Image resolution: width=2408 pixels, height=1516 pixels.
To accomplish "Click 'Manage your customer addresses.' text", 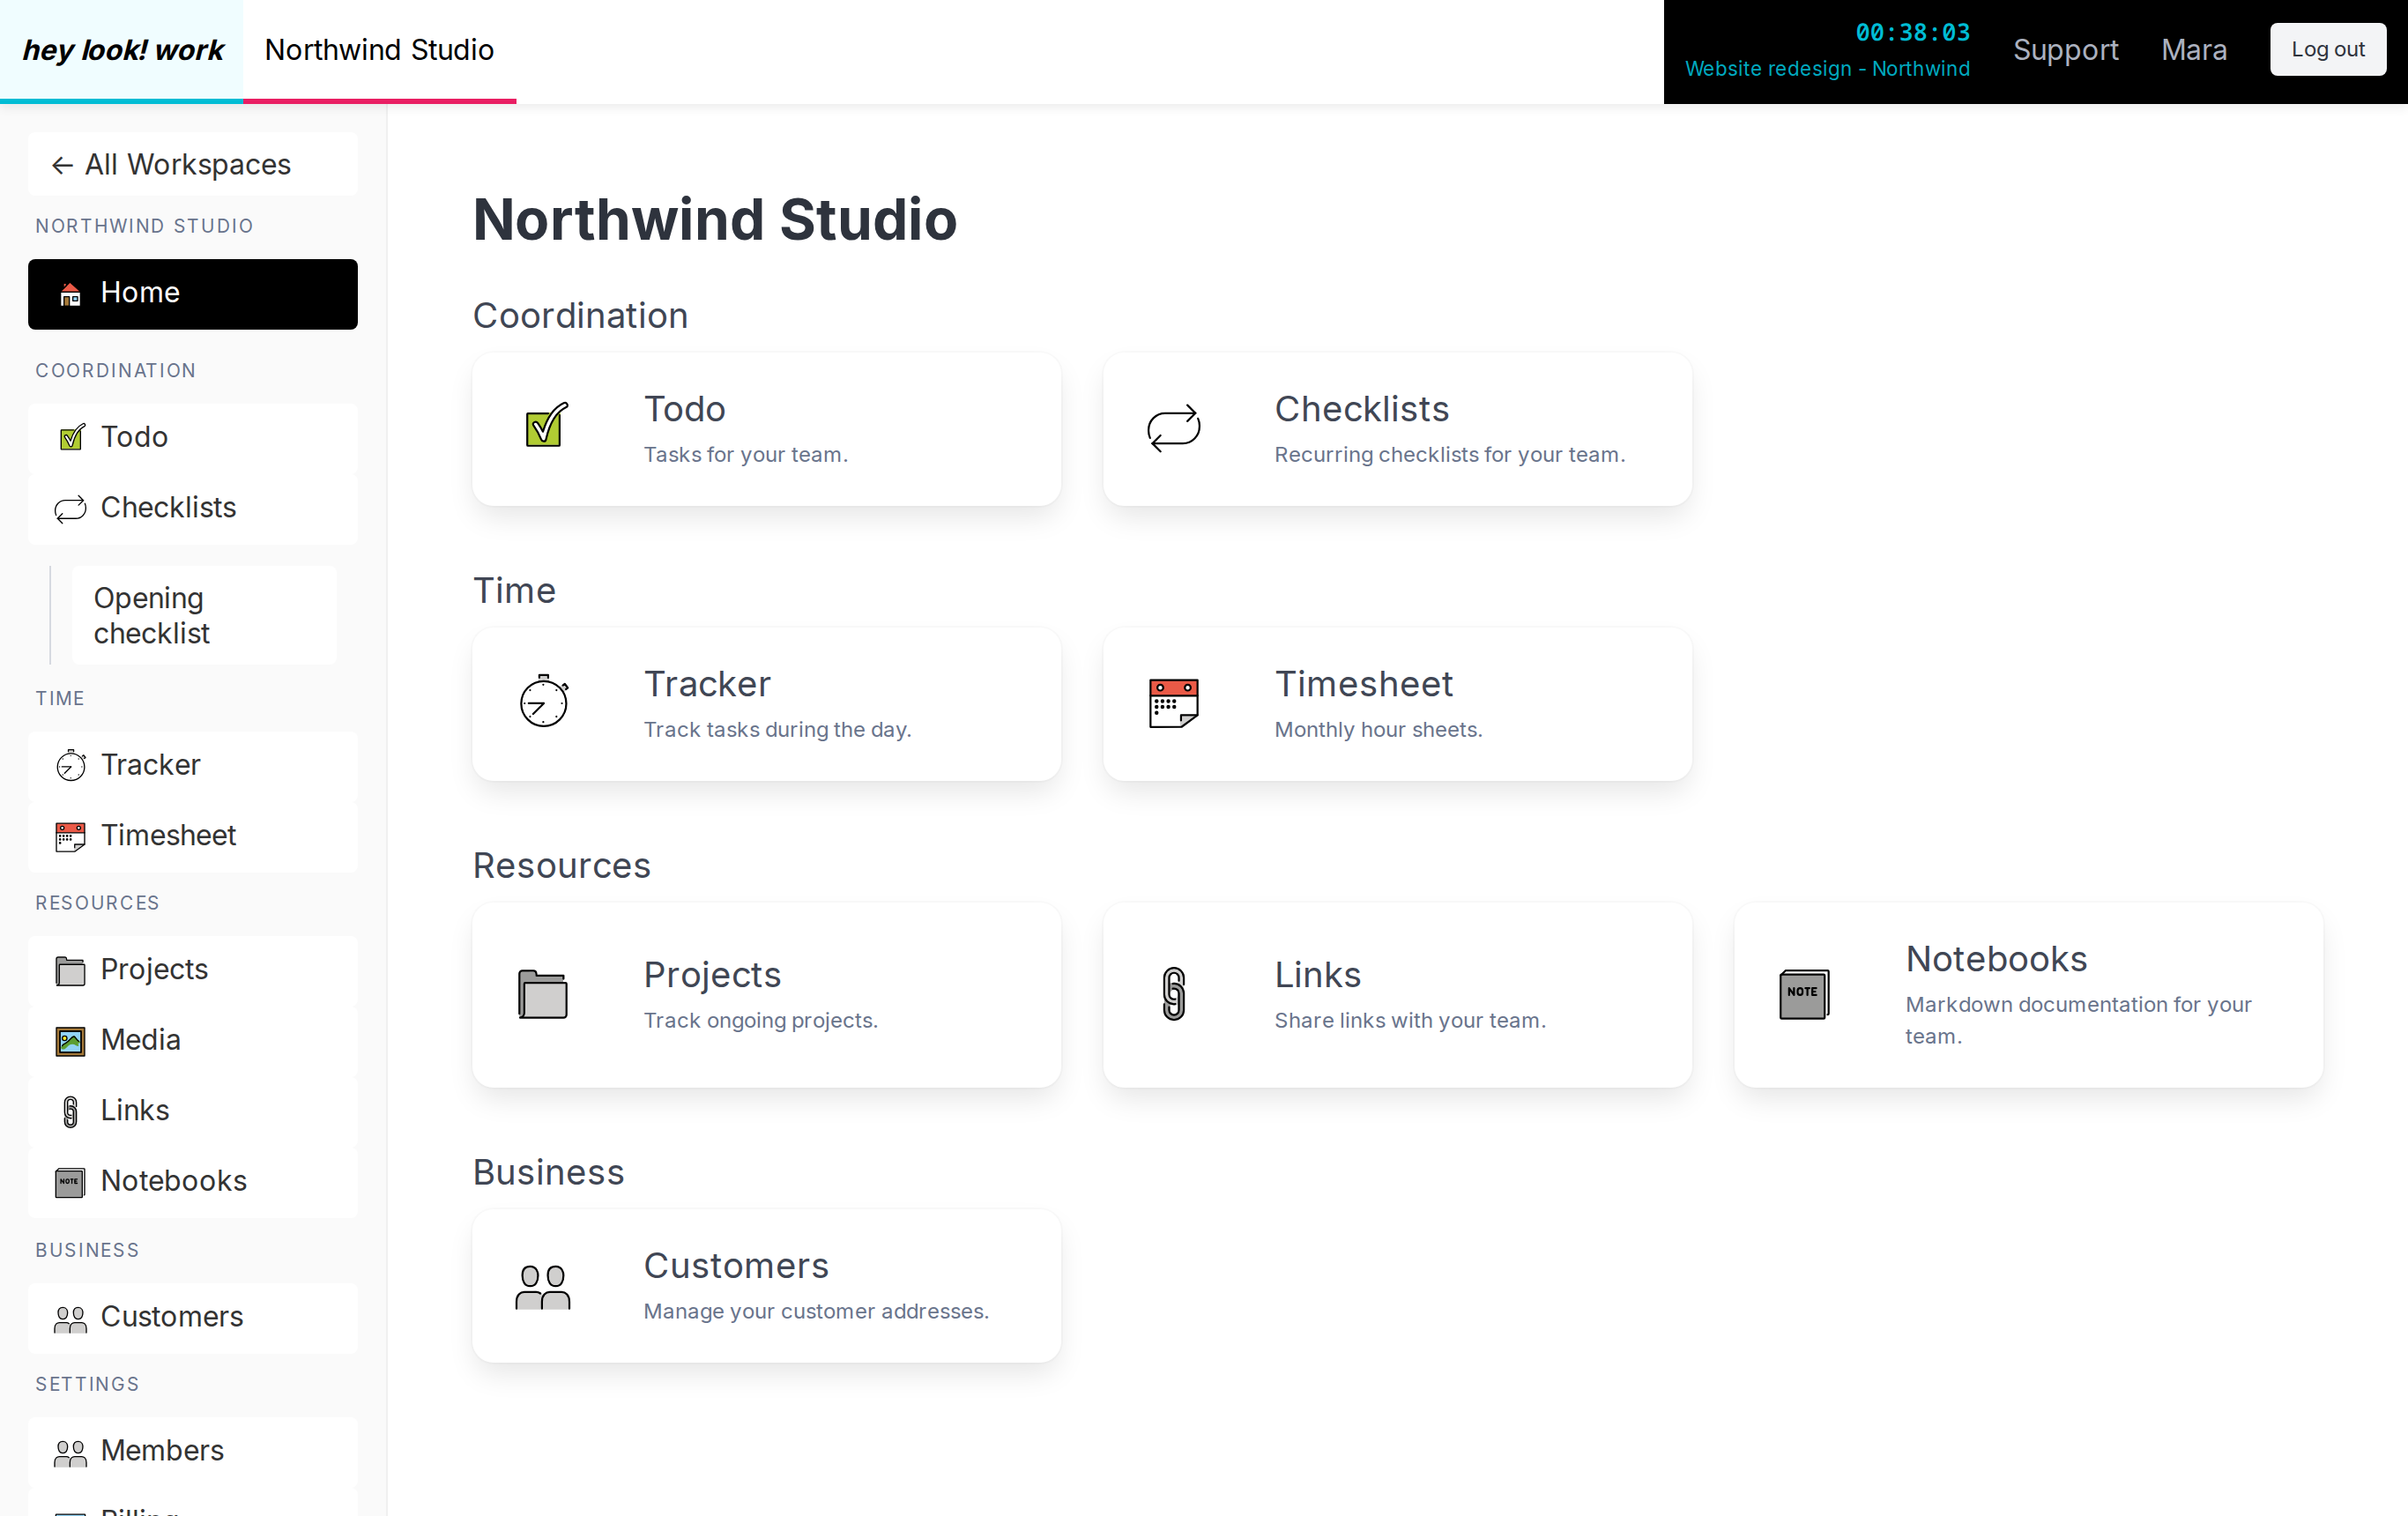I will tap(816, 1312).
